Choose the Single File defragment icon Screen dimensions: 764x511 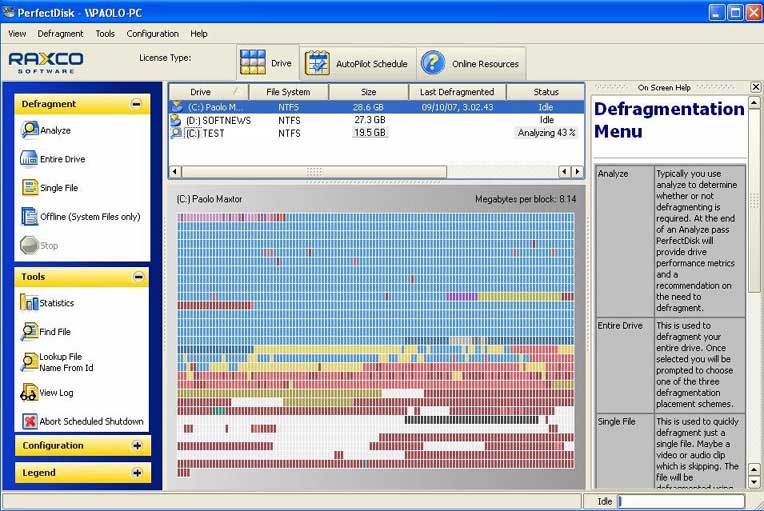pos(30,187)
